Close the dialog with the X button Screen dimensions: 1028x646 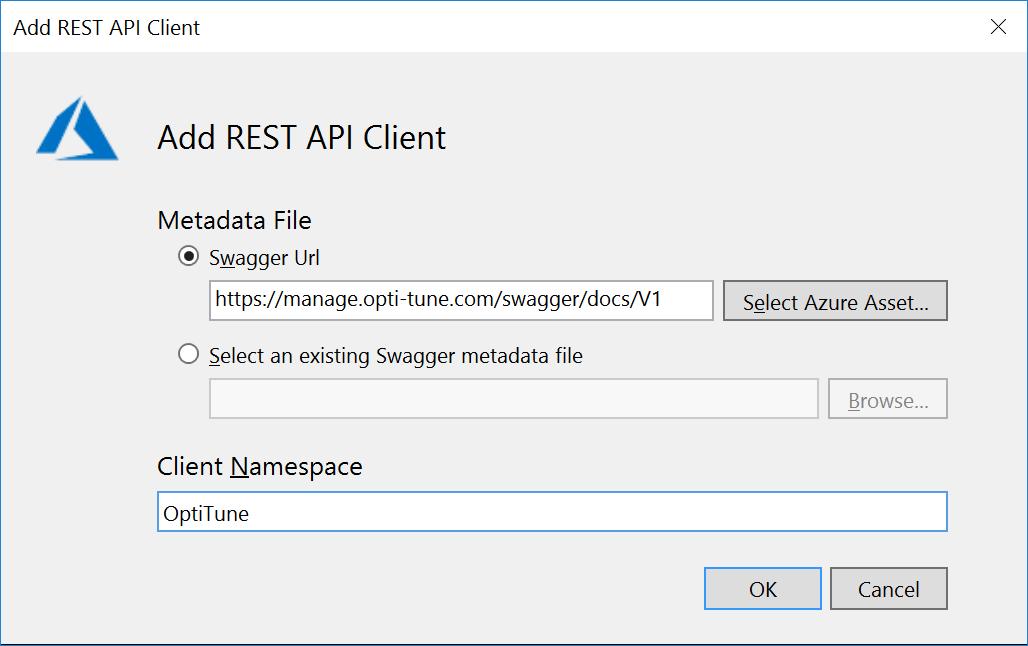tap(998, 27)
